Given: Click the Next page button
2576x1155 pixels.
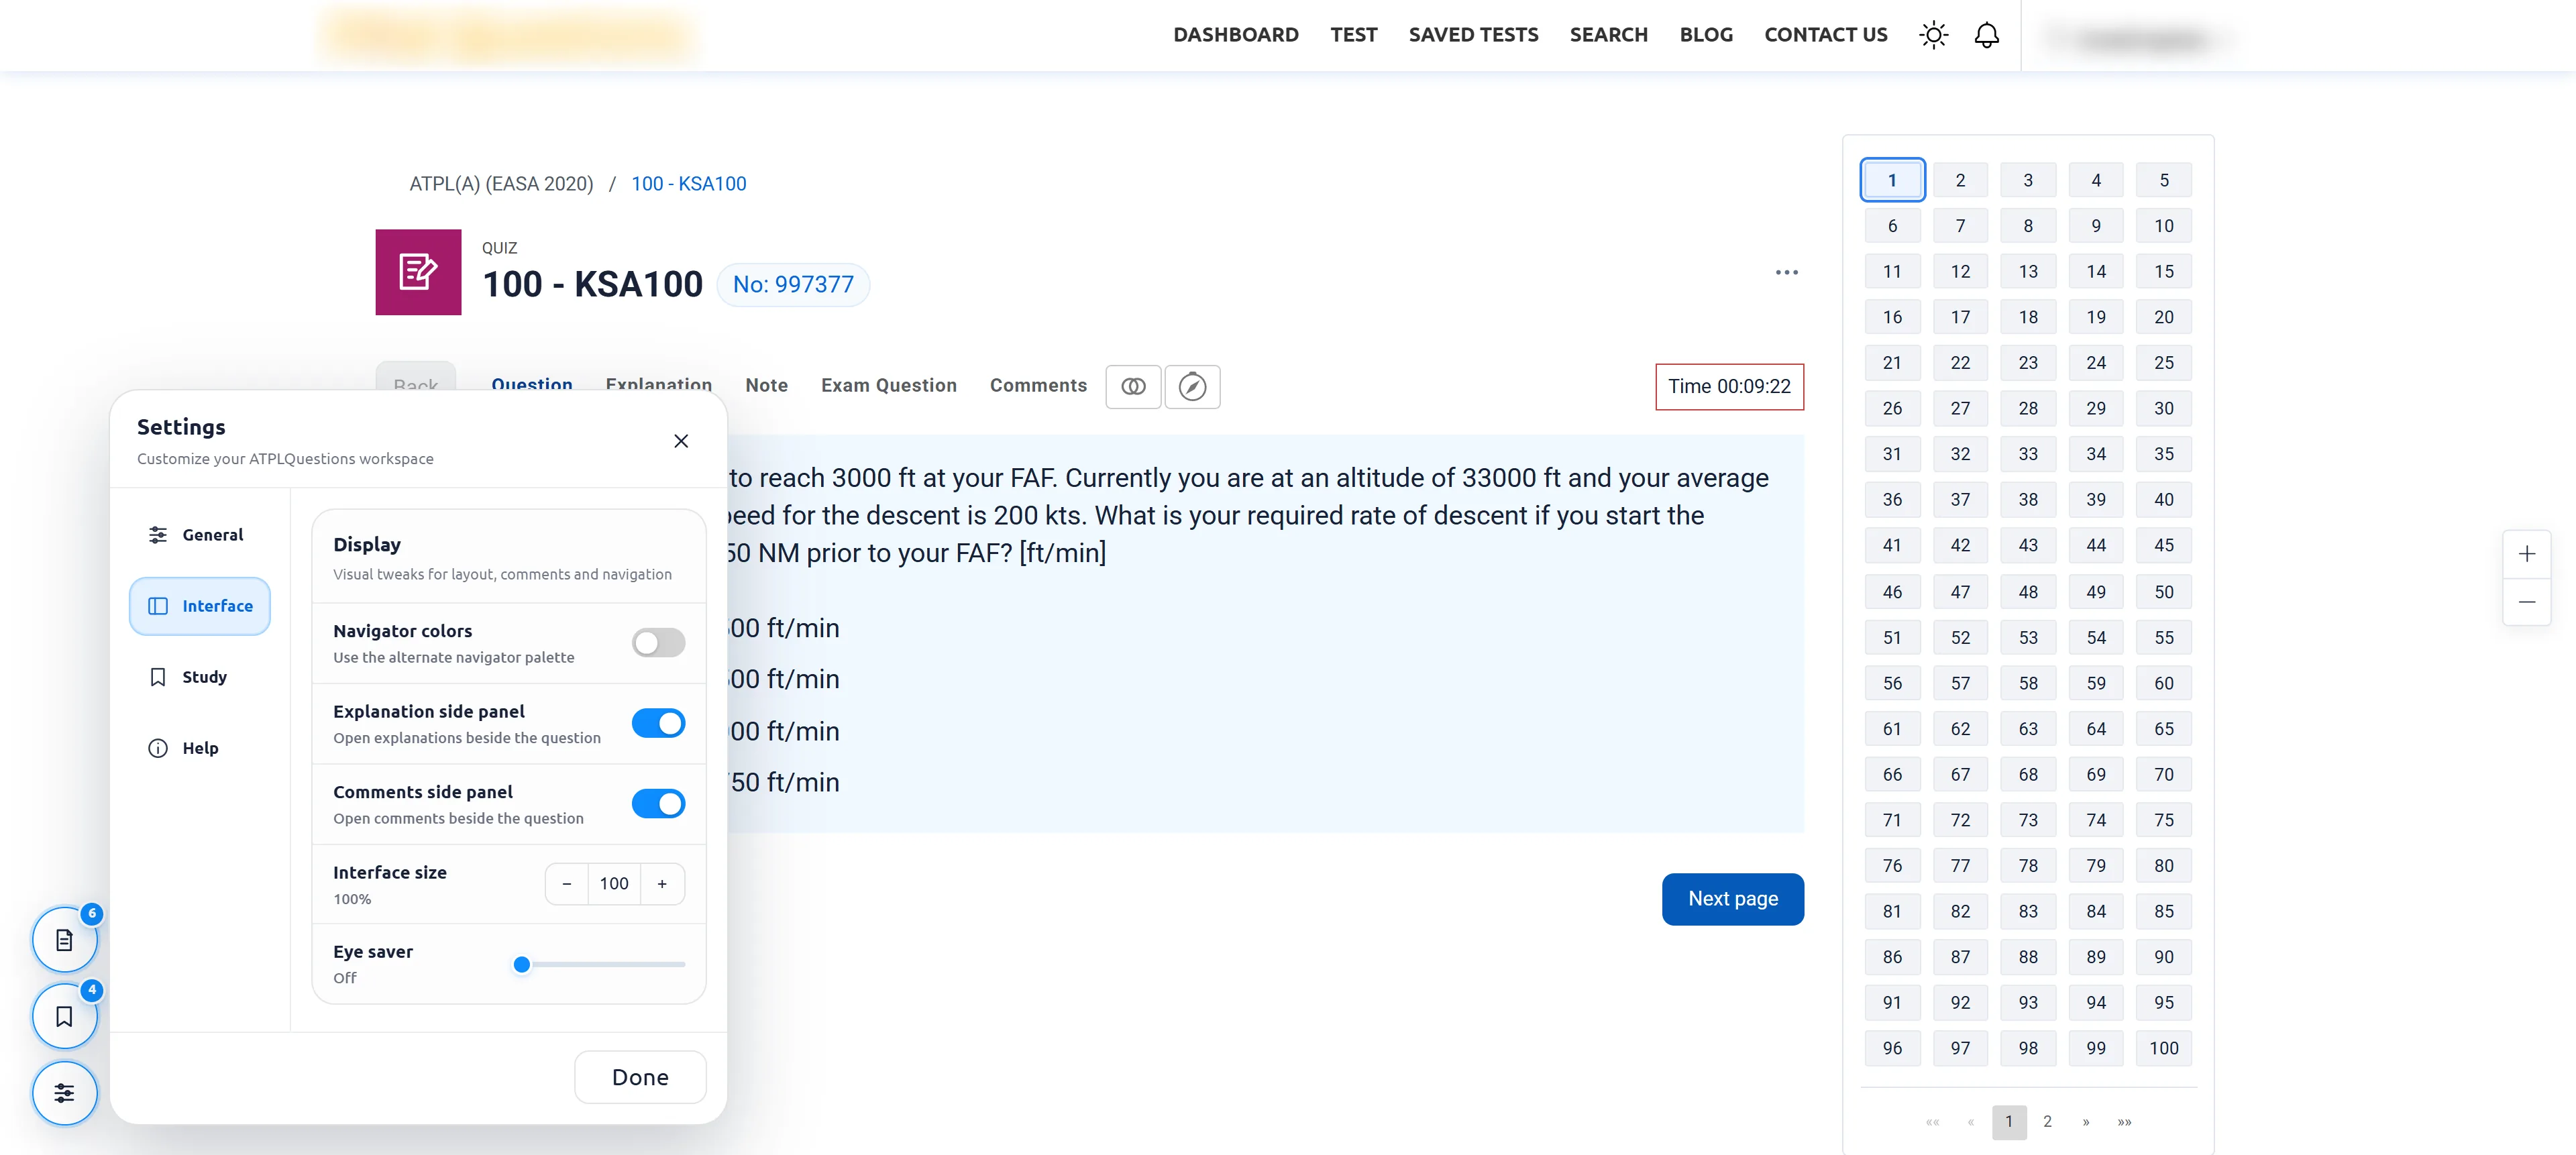Looking at the screenshot, I should (x=1732, y=899).
